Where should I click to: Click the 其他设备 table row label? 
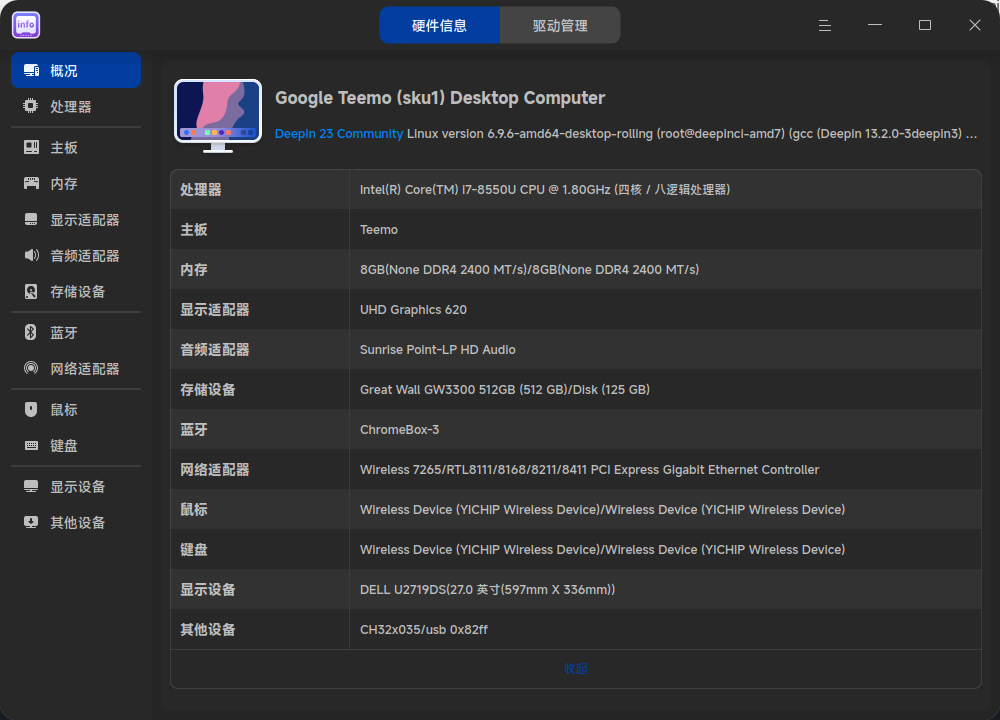point(208,630)
